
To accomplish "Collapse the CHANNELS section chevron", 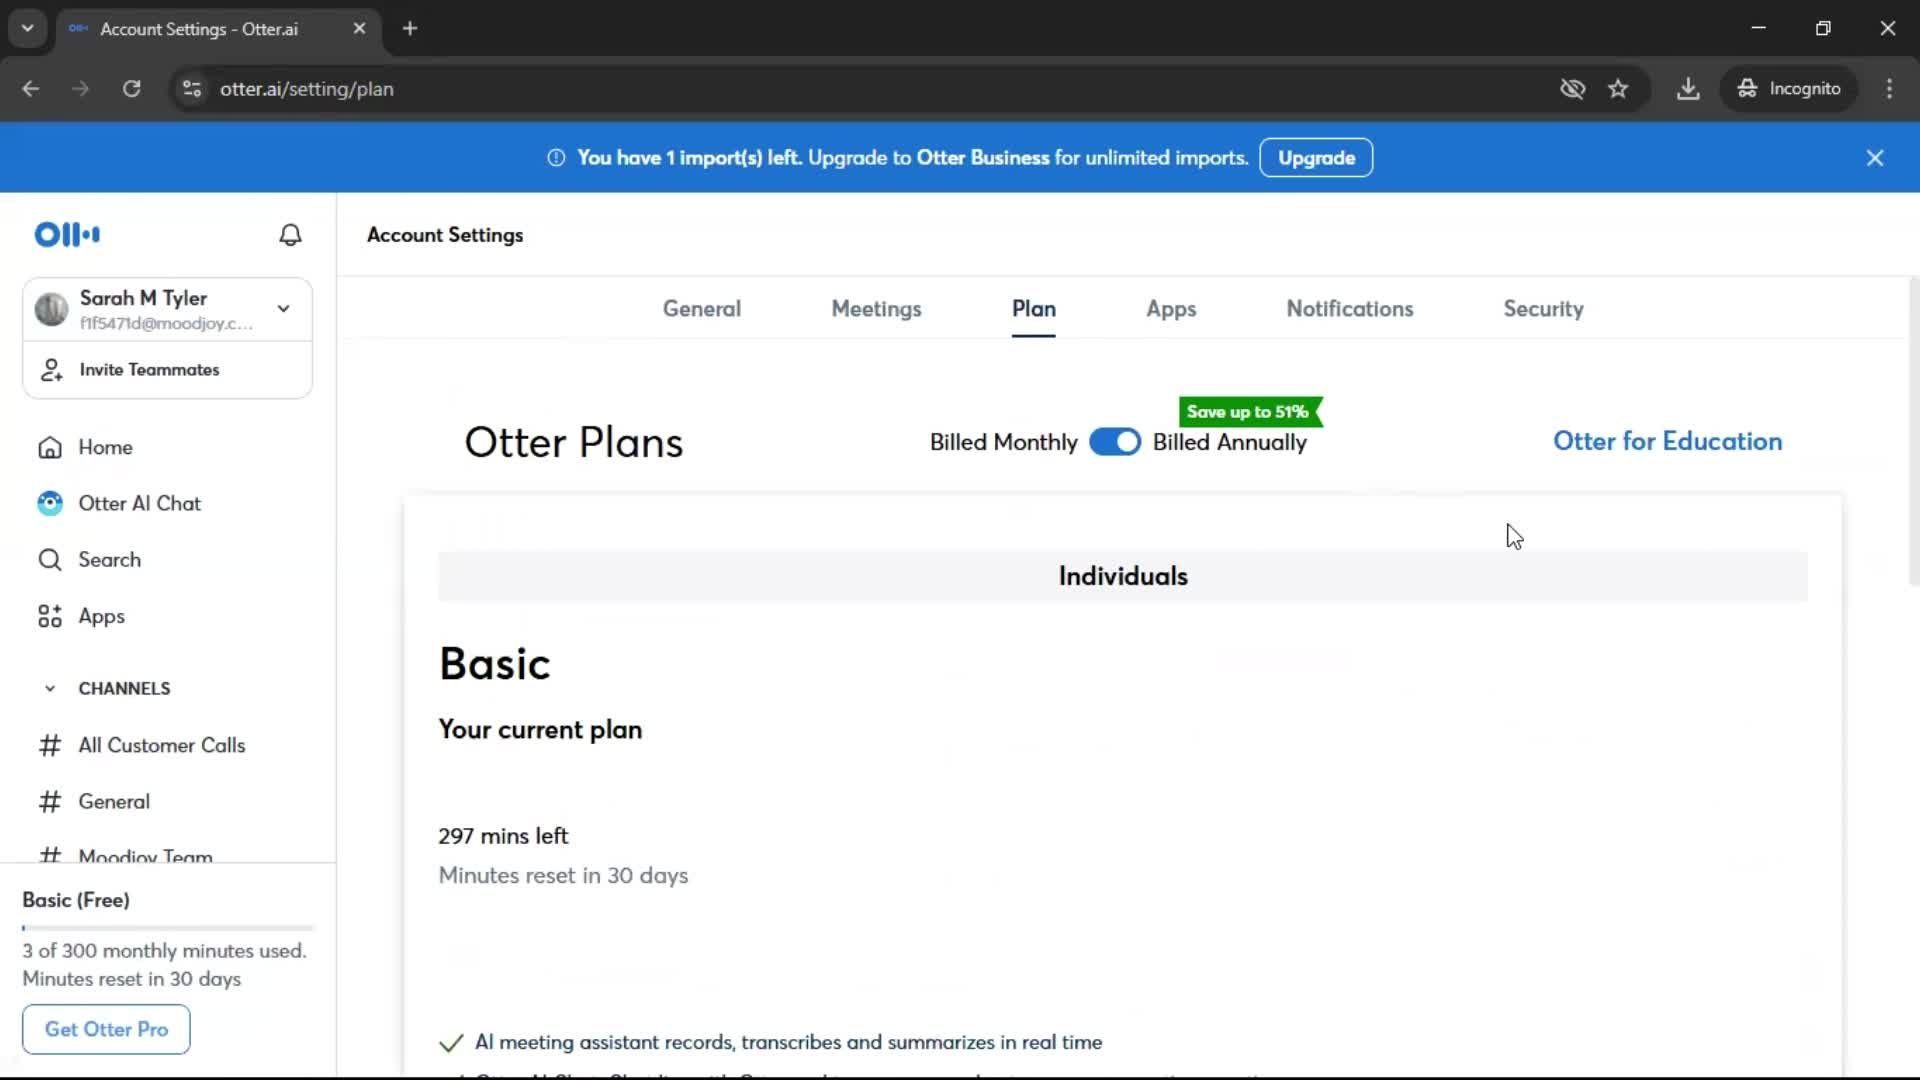I will tap(50, 689).
